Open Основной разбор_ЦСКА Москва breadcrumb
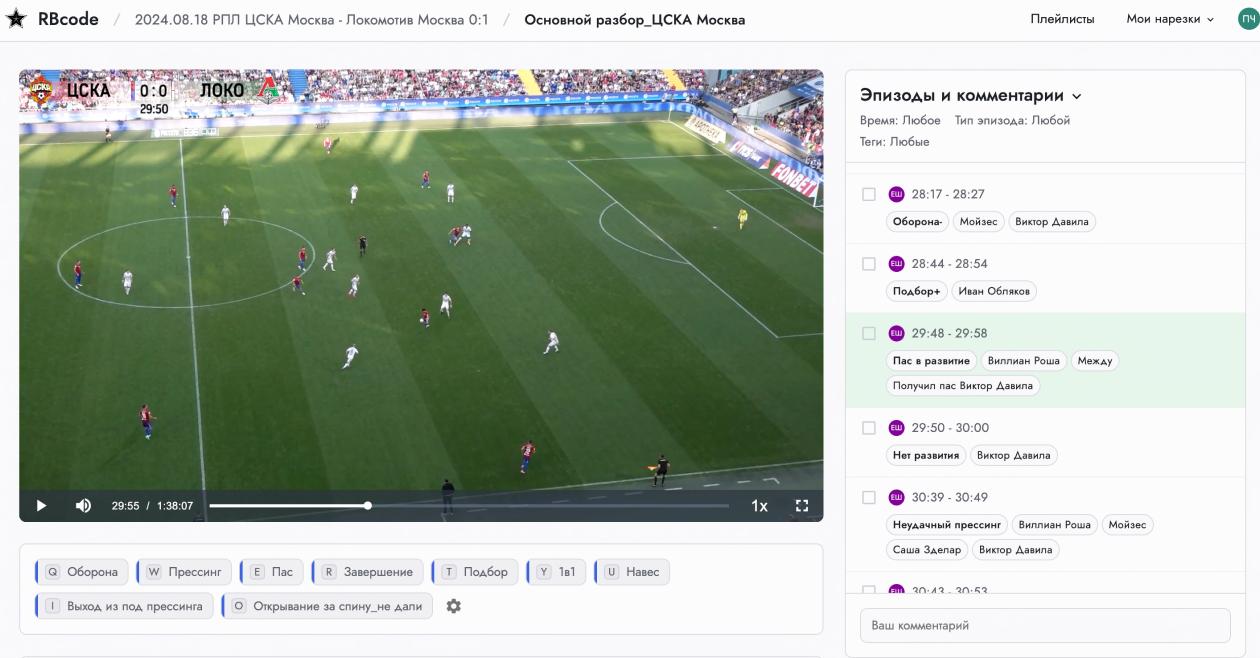This screenshot has height=658, width=1260. coord(634,20)
